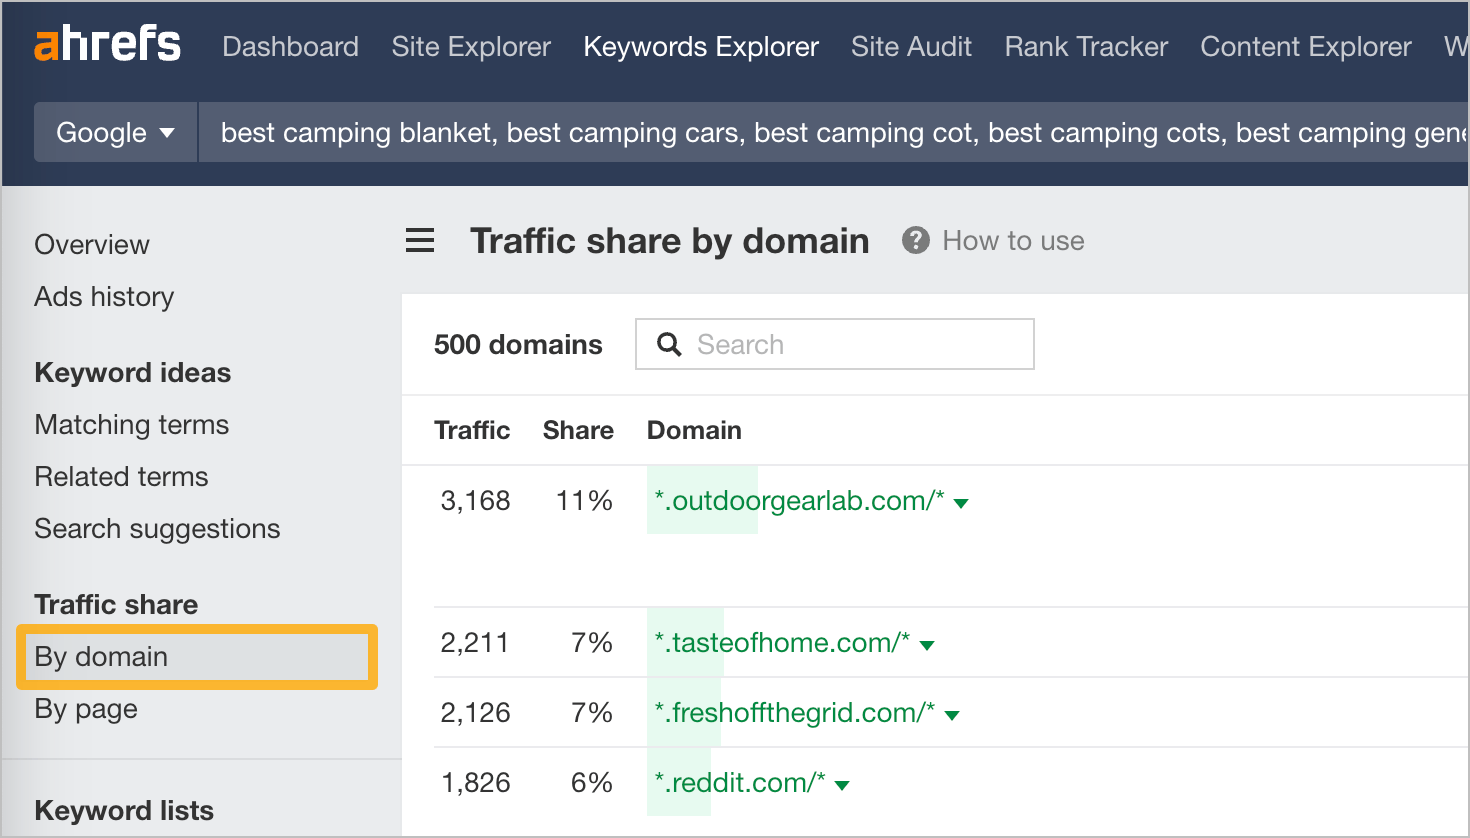Click the 2,126 traffic value

coord(475,712)
